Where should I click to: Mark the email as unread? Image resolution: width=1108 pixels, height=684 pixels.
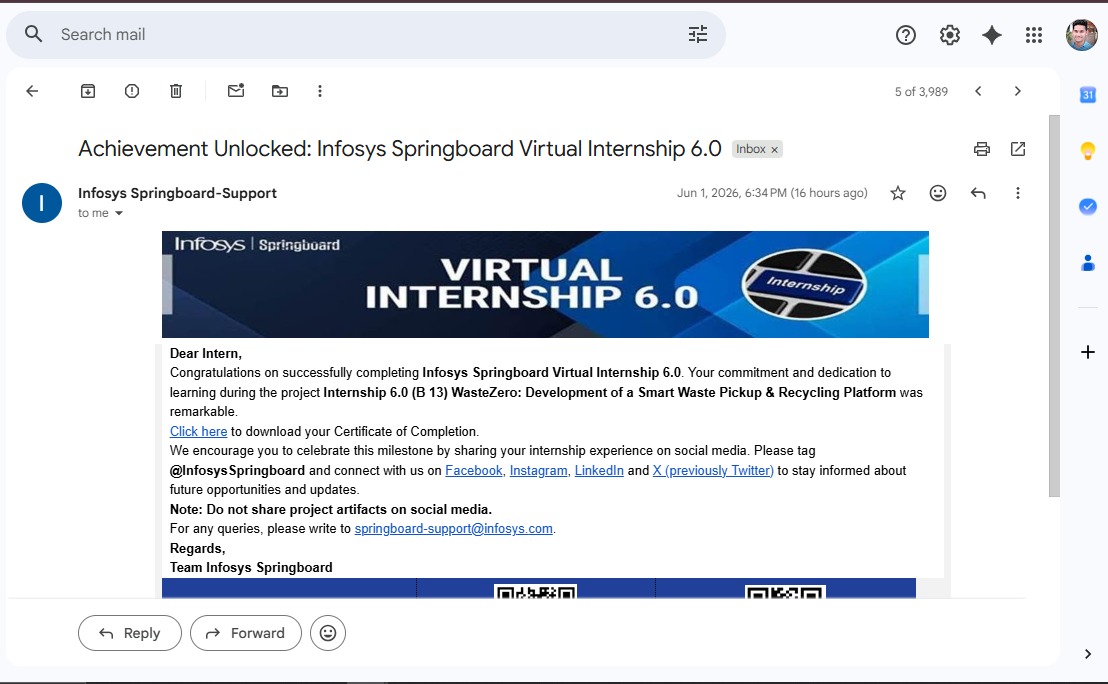[236, 90]
